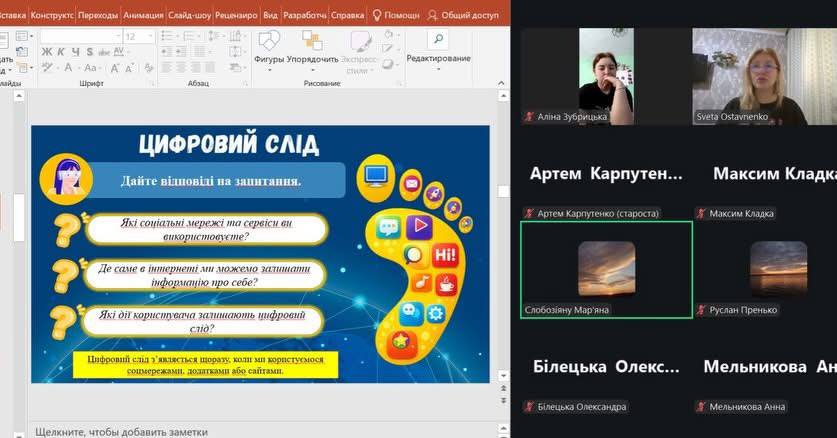Viewport: 837px width, 438px height.
Task: Click muted mic icon beside Руслан Преньko
Action: point(702,310)
